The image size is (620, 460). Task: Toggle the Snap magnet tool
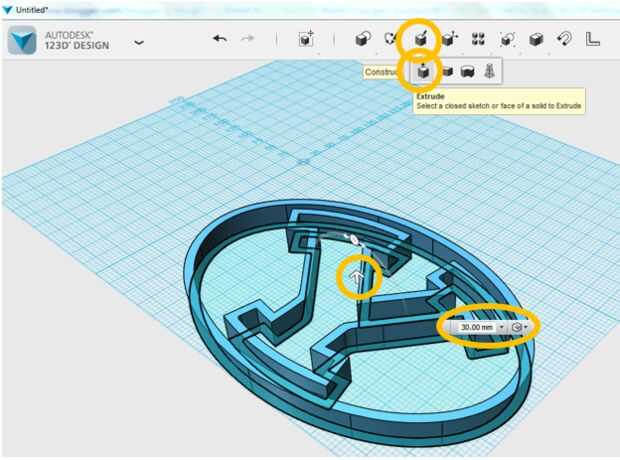[x=564, y=39]
